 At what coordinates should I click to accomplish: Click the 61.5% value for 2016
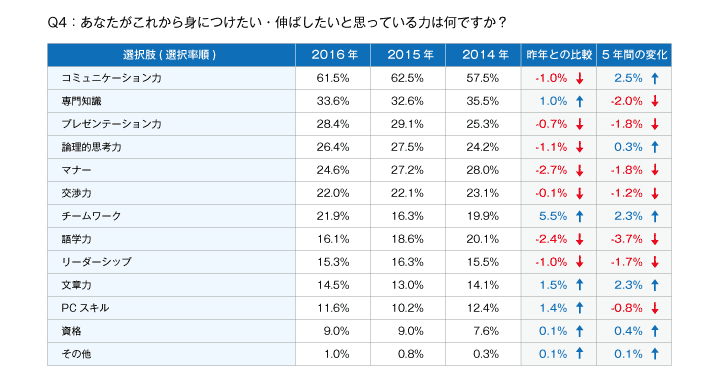[x=333, y=78]
